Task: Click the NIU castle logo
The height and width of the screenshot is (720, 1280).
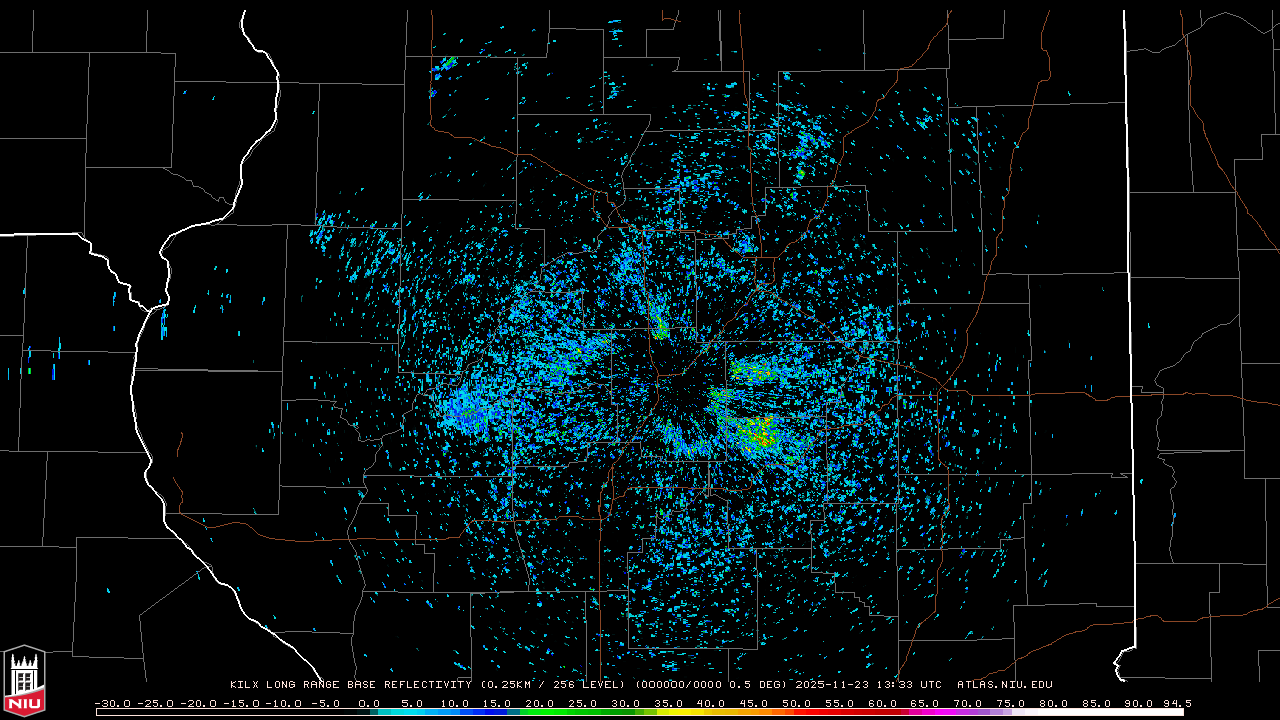Action: click(24, 682)
